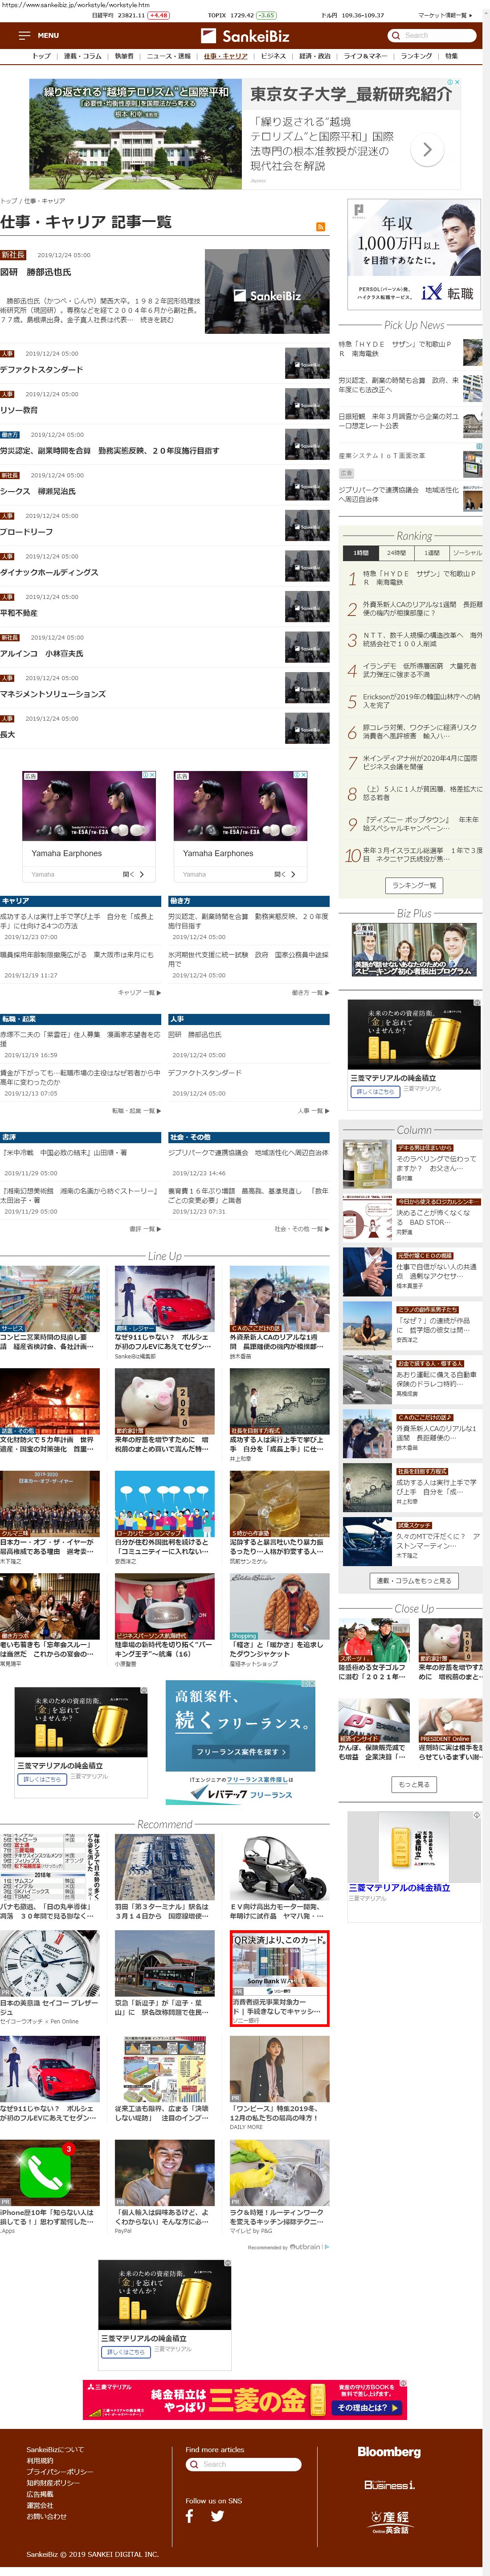Image resolution: width=490 pixels, height=2576 pixels.
Task: Click the Twitter icon in footer
Action: (x=217, y=2516)
